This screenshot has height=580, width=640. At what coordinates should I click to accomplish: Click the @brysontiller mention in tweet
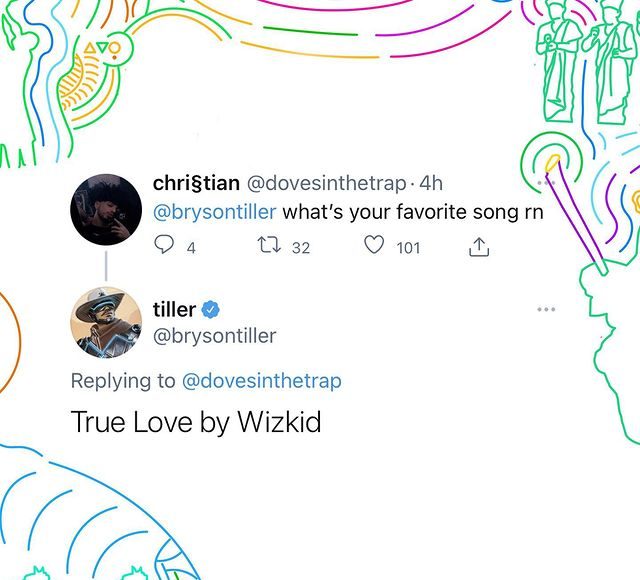[x=215, y=212]
